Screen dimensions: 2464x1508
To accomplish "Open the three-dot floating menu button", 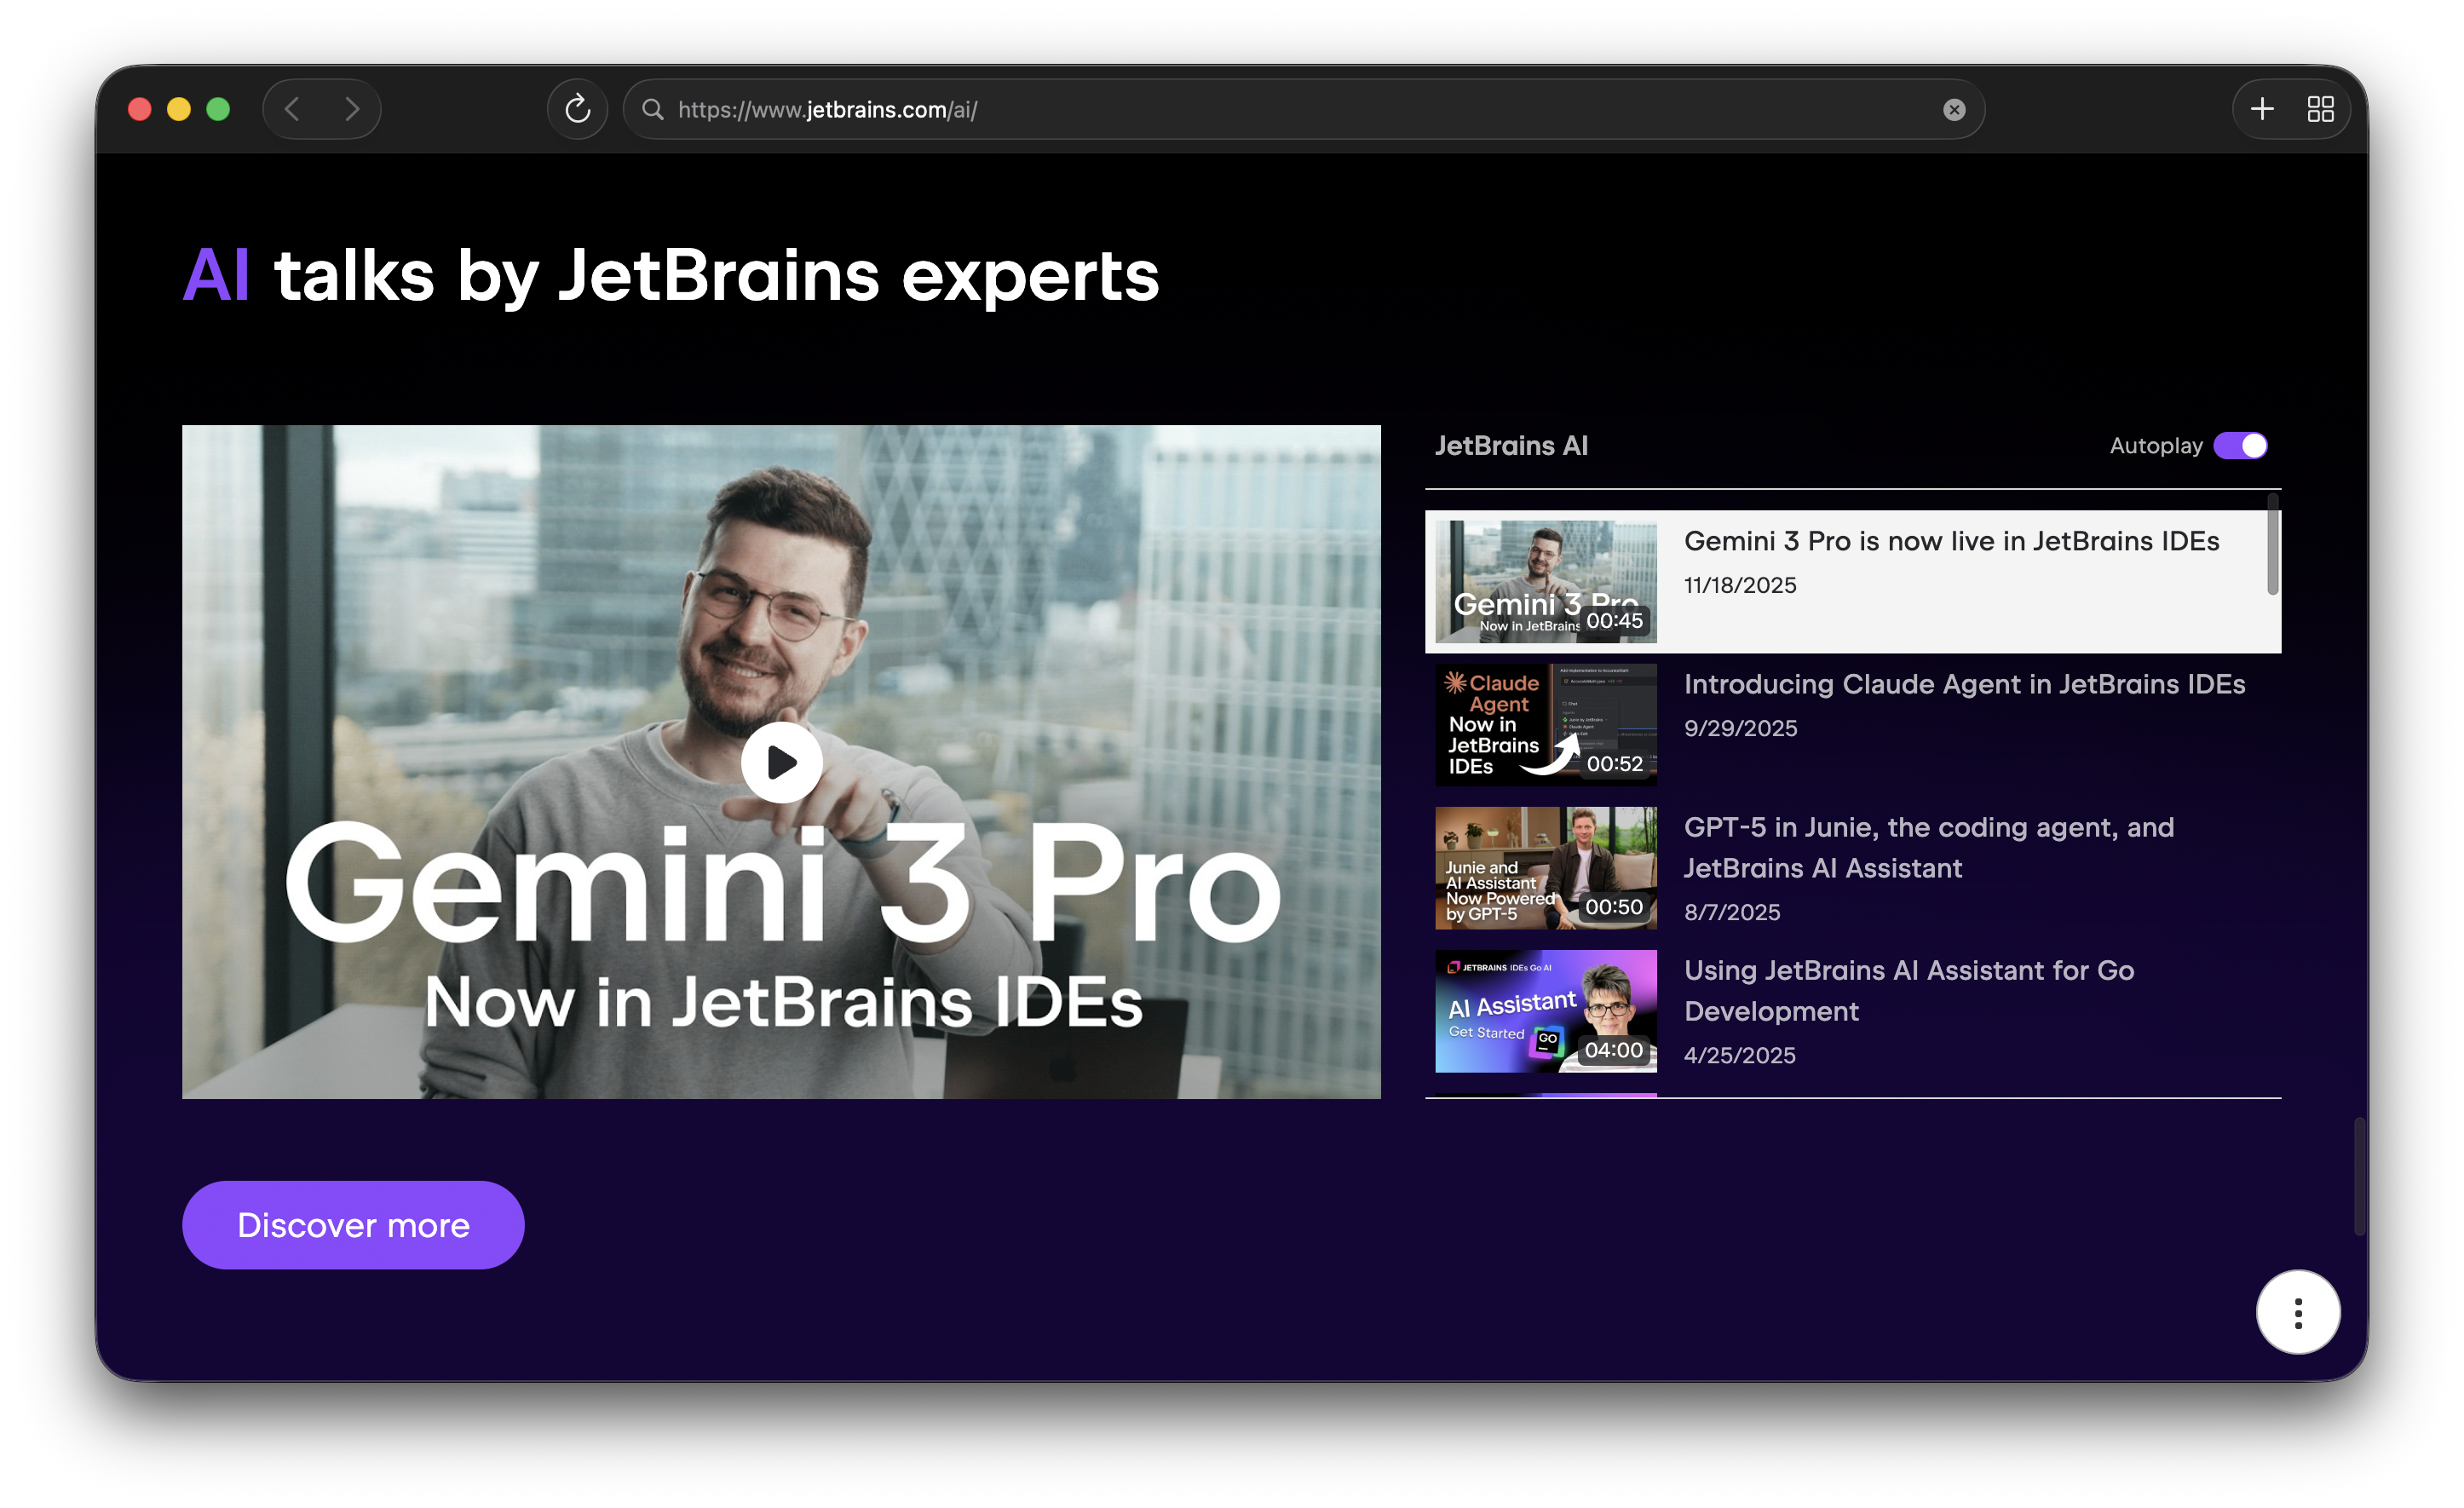I will pos(2297,1312).
